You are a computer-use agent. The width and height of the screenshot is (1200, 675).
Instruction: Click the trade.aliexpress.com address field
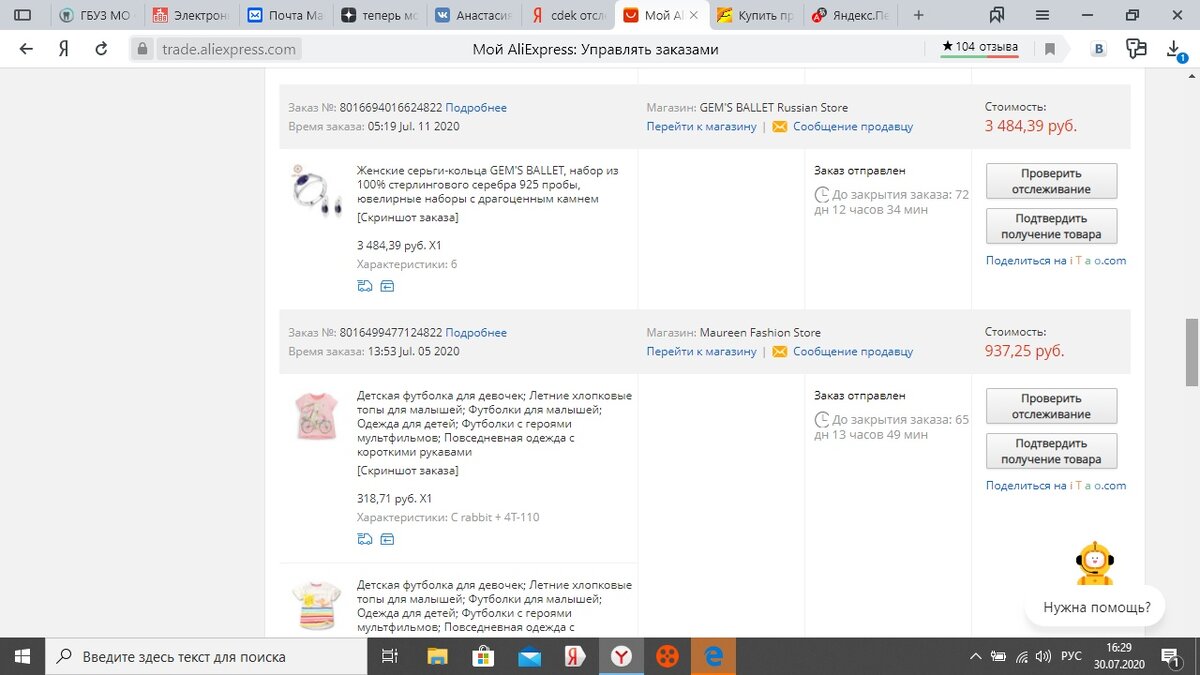tap(229, 49)
